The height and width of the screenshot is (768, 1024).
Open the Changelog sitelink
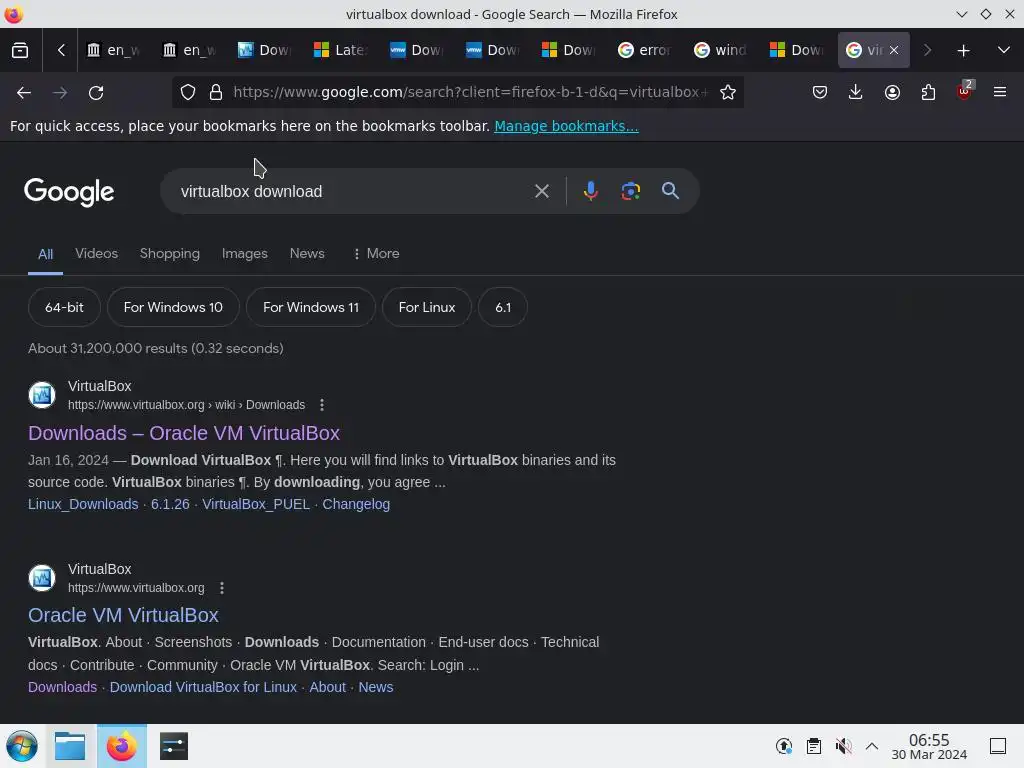point(356,504)
